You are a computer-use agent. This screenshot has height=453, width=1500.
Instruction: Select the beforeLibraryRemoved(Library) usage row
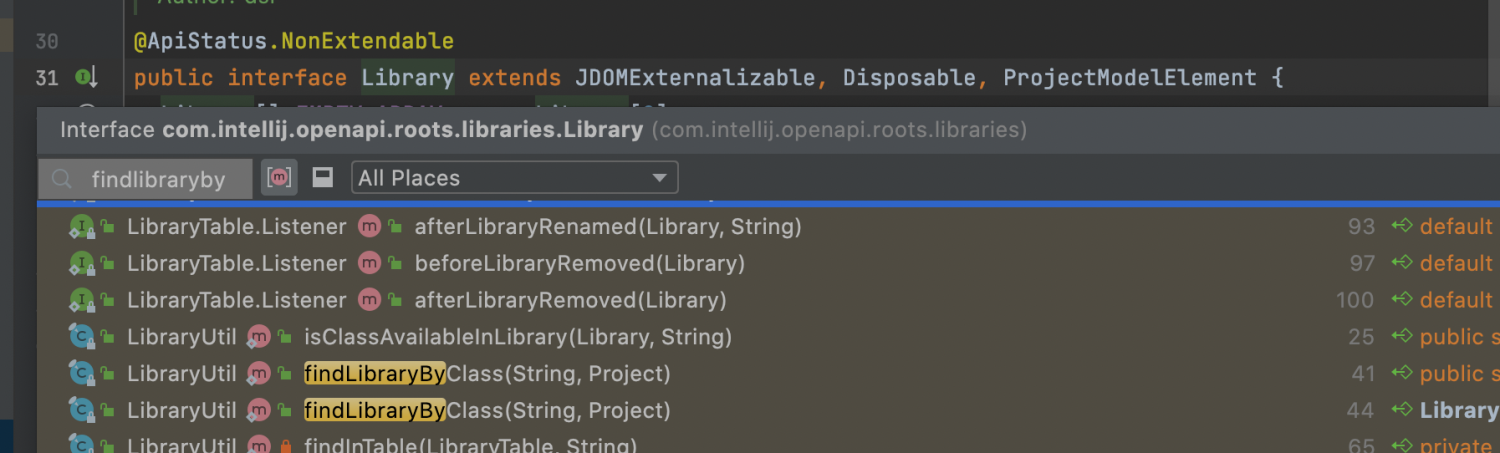(580, 264)
